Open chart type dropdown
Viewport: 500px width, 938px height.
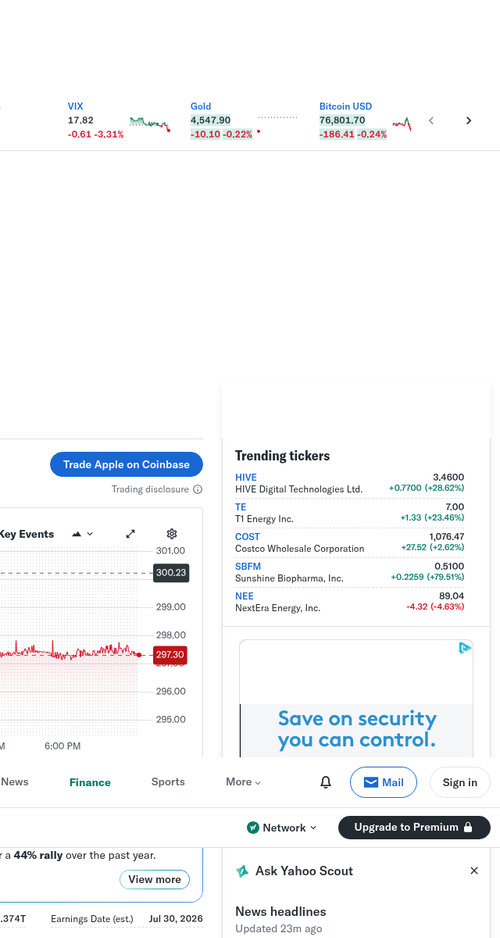pos(83,534)
